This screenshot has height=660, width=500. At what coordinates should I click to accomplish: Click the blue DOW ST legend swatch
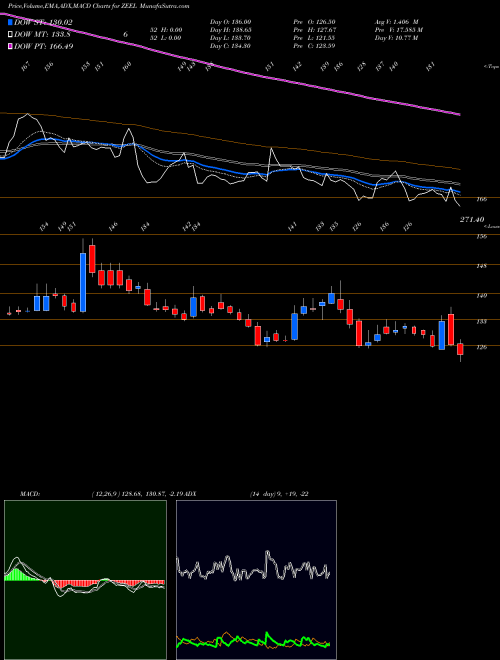11,23
